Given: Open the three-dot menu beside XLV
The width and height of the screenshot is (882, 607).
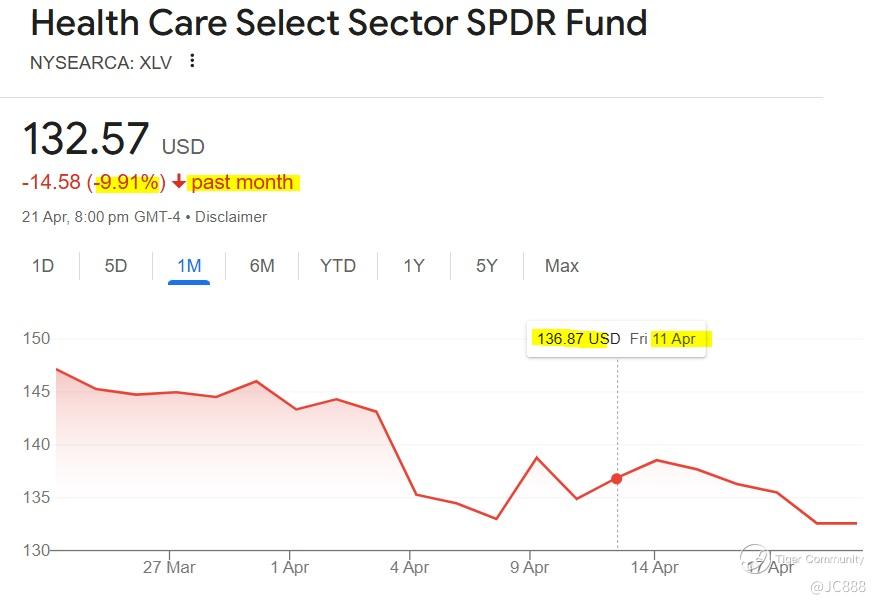Looking at the screenshot, I should tap(193, 61).
